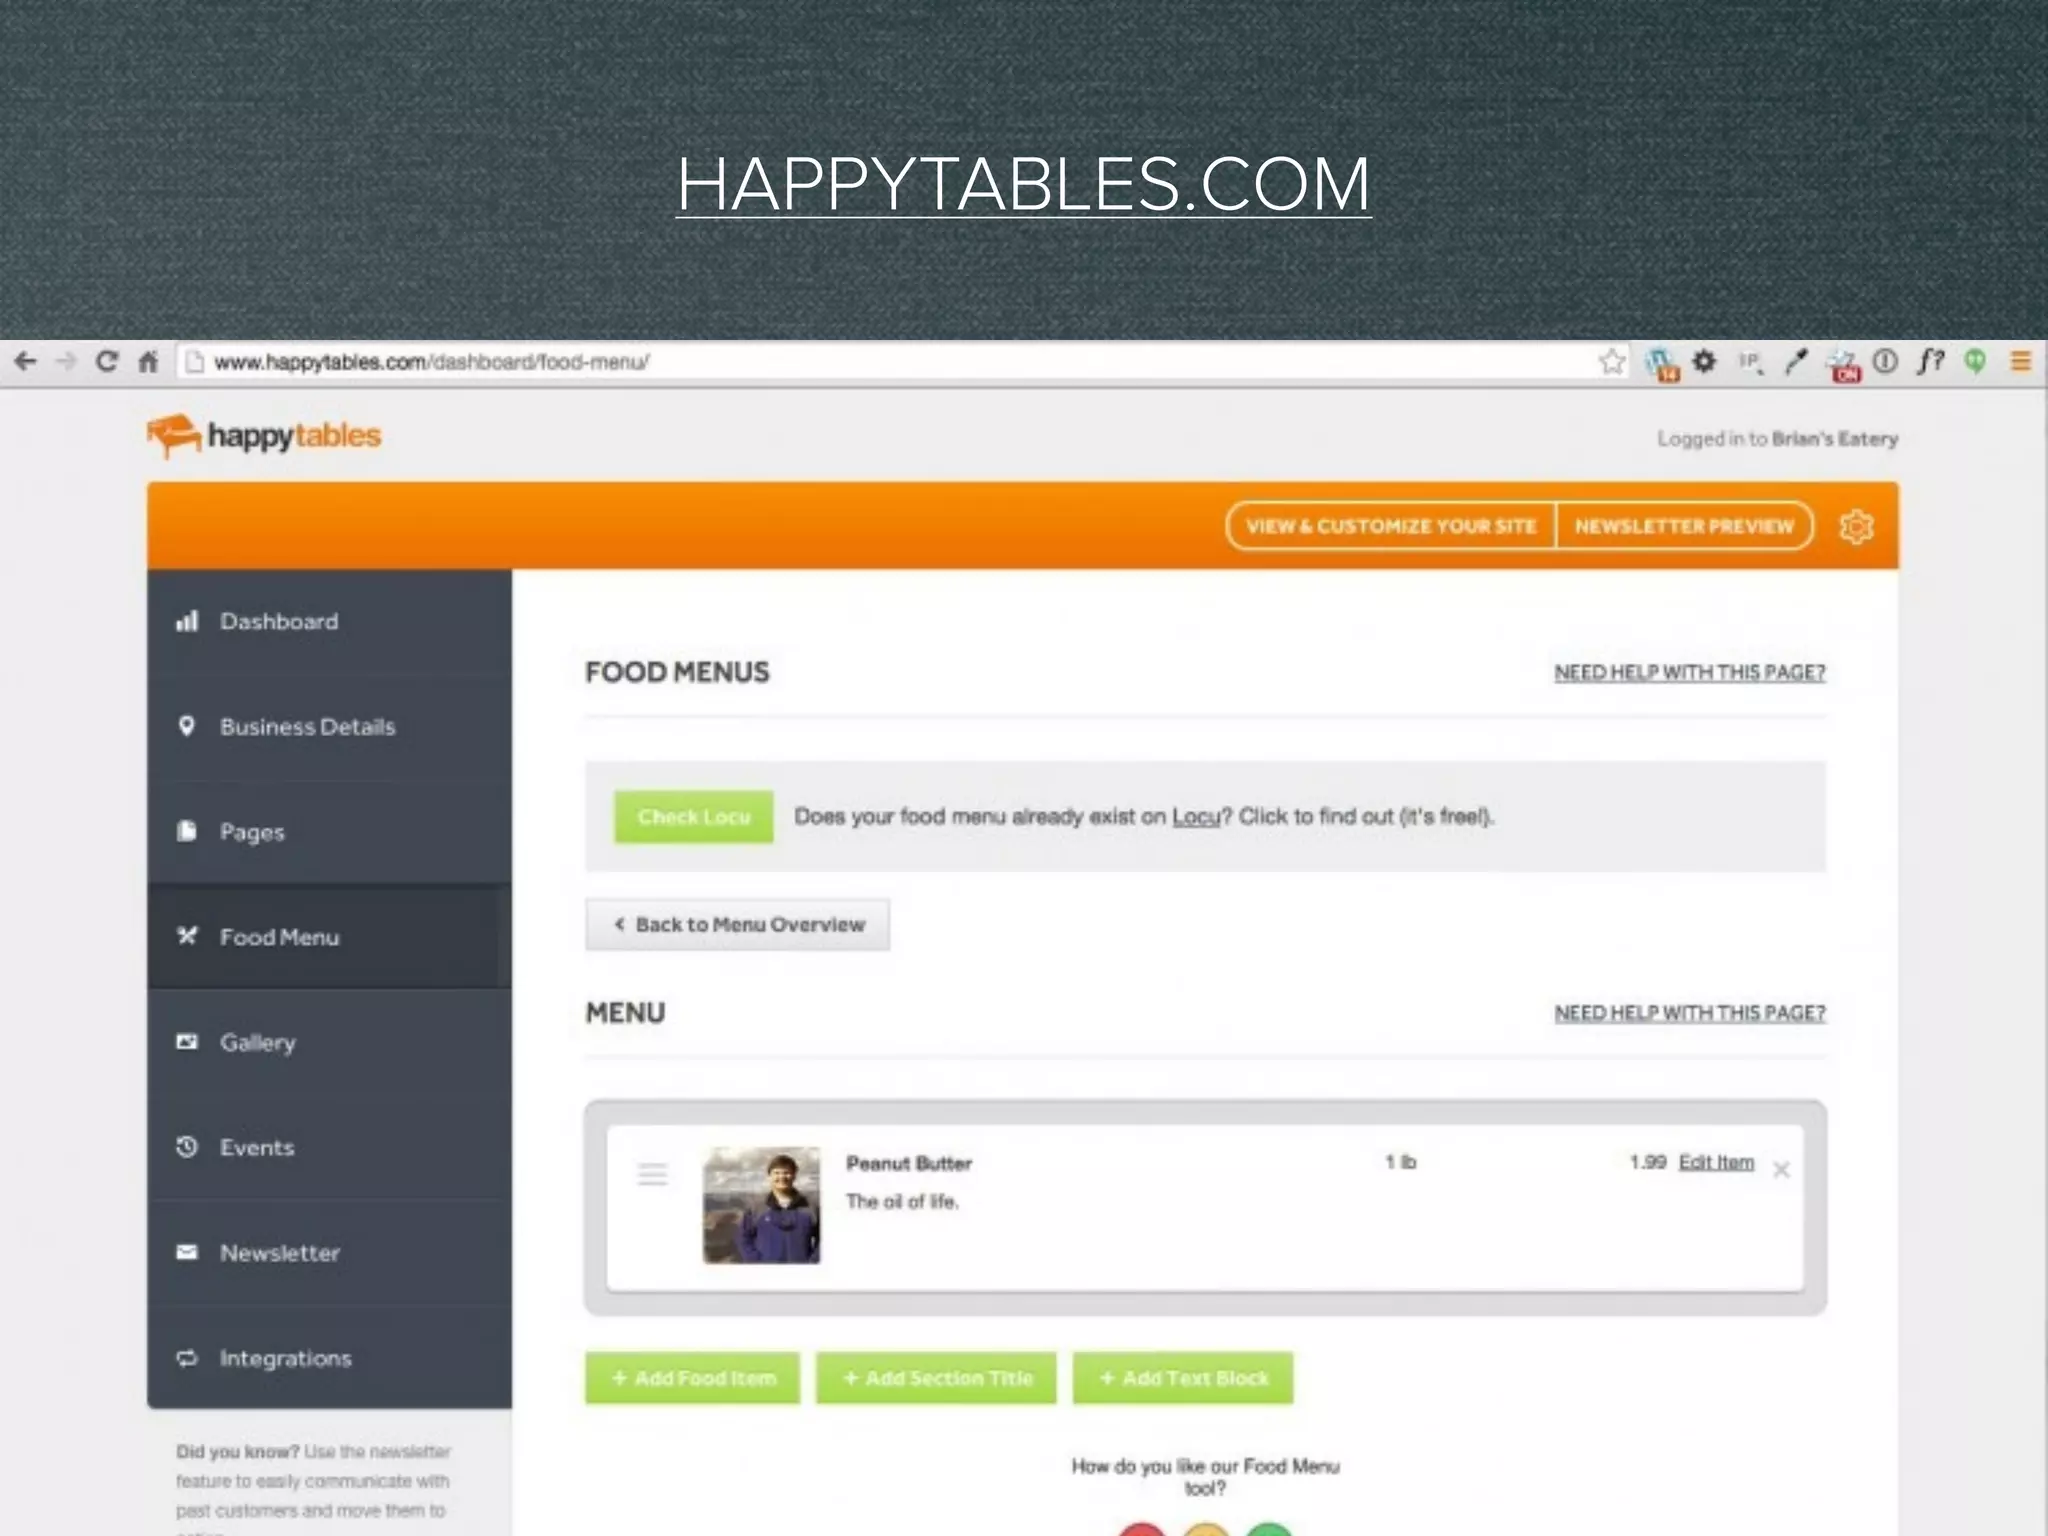Image resolution: width=2048 pixels, height=1536 pixels.
Task: Click the Peanut Butter item photo
Action: 762,1205
